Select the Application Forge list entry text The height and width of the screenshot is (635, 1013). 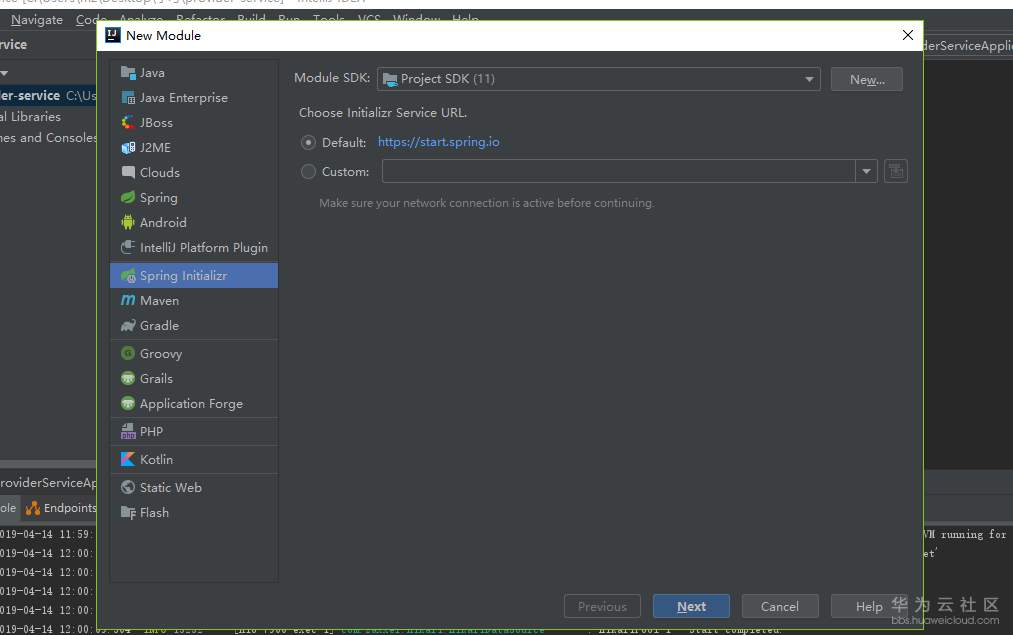(192, 404)
